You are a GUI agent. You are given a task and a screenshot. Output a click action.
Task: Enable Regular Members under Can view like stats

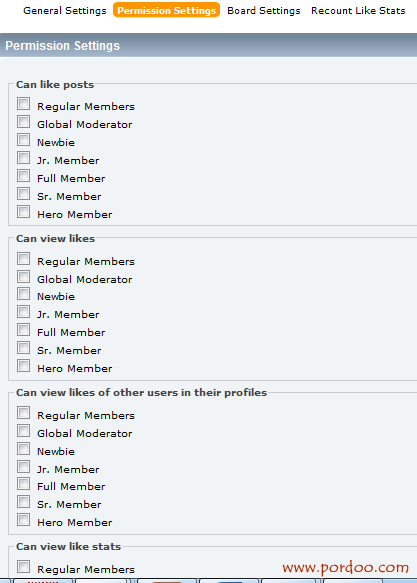[23, 566]
